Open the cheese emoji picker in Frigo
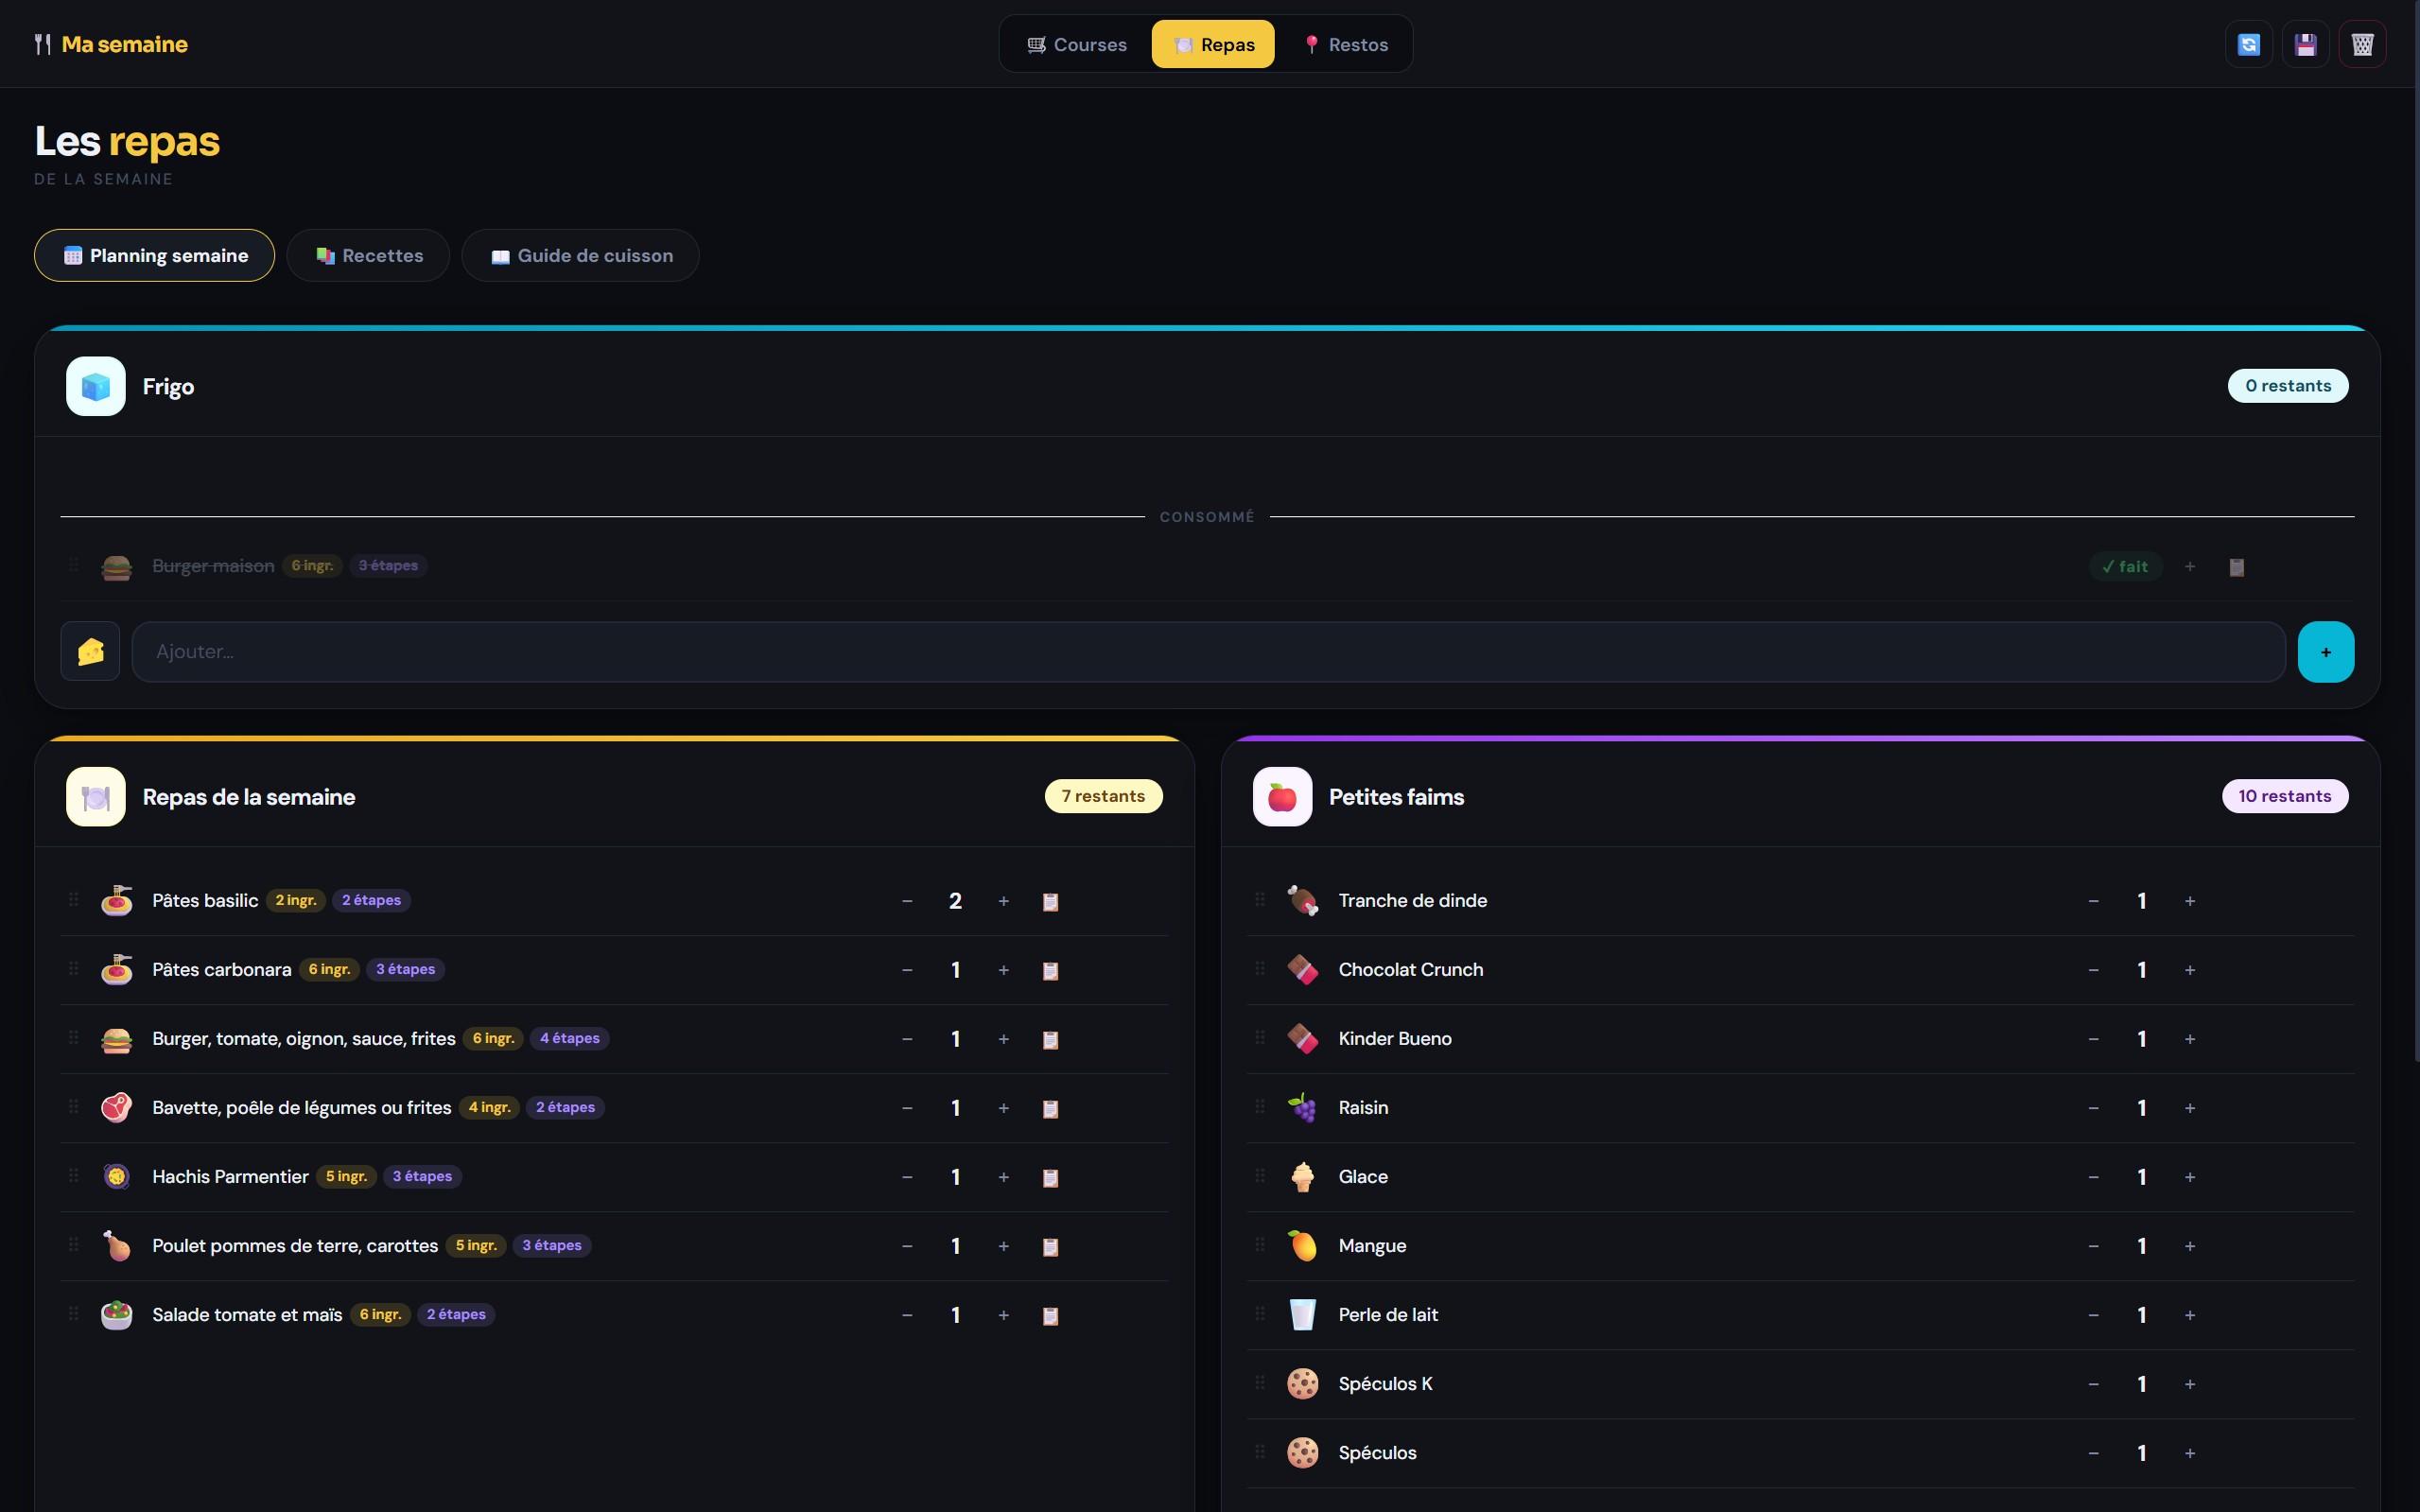 (90, 652)
